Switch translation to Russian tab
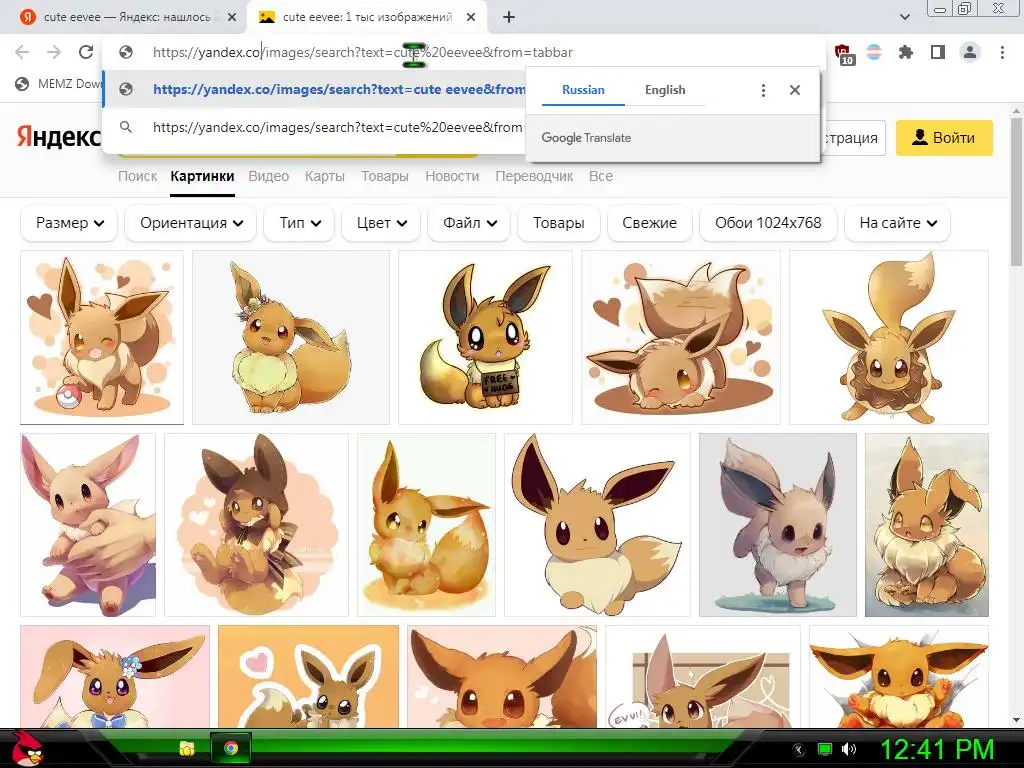The height and width of the screenshot is (768, 1024). pyautogui.click(x=583, y=90)
